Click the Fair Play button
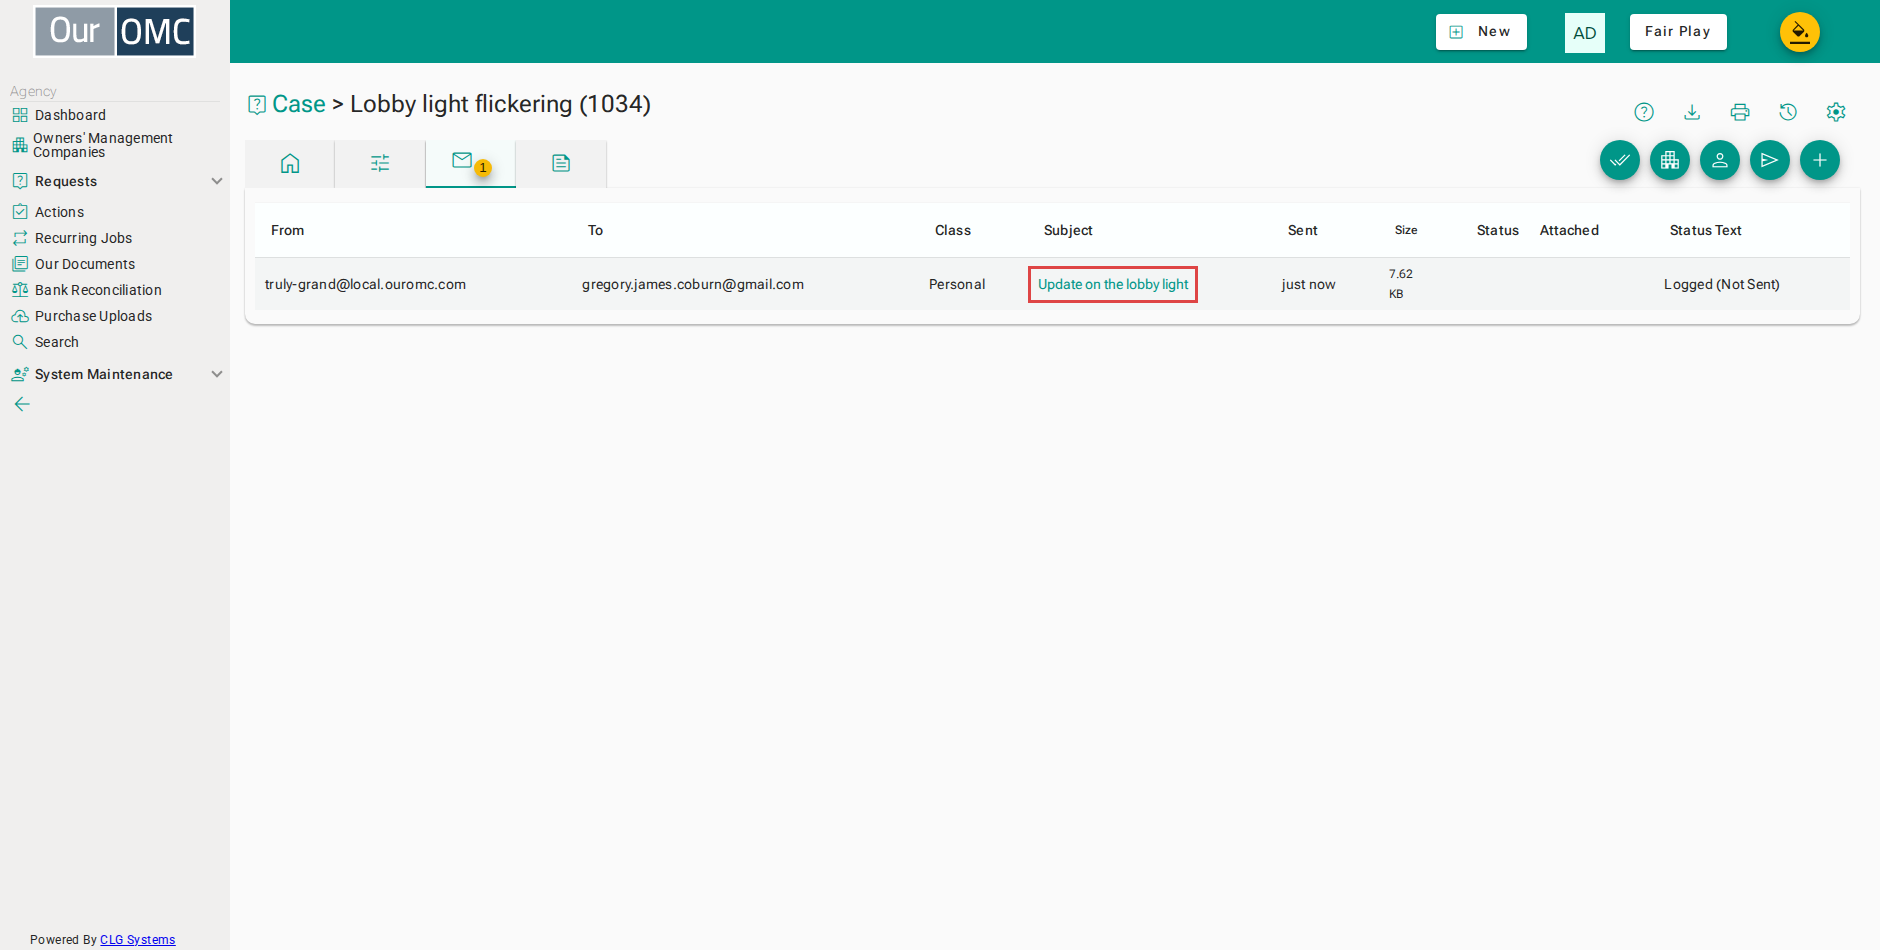This screenshot has height=950, width=1880. click(x=1678, y=32)
